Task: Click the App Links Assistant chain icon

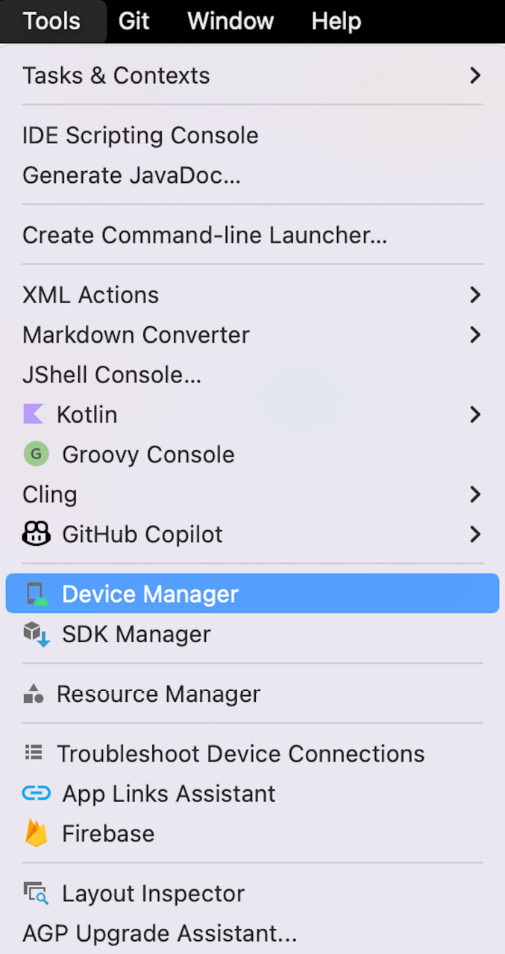Action: coord(36,793)
